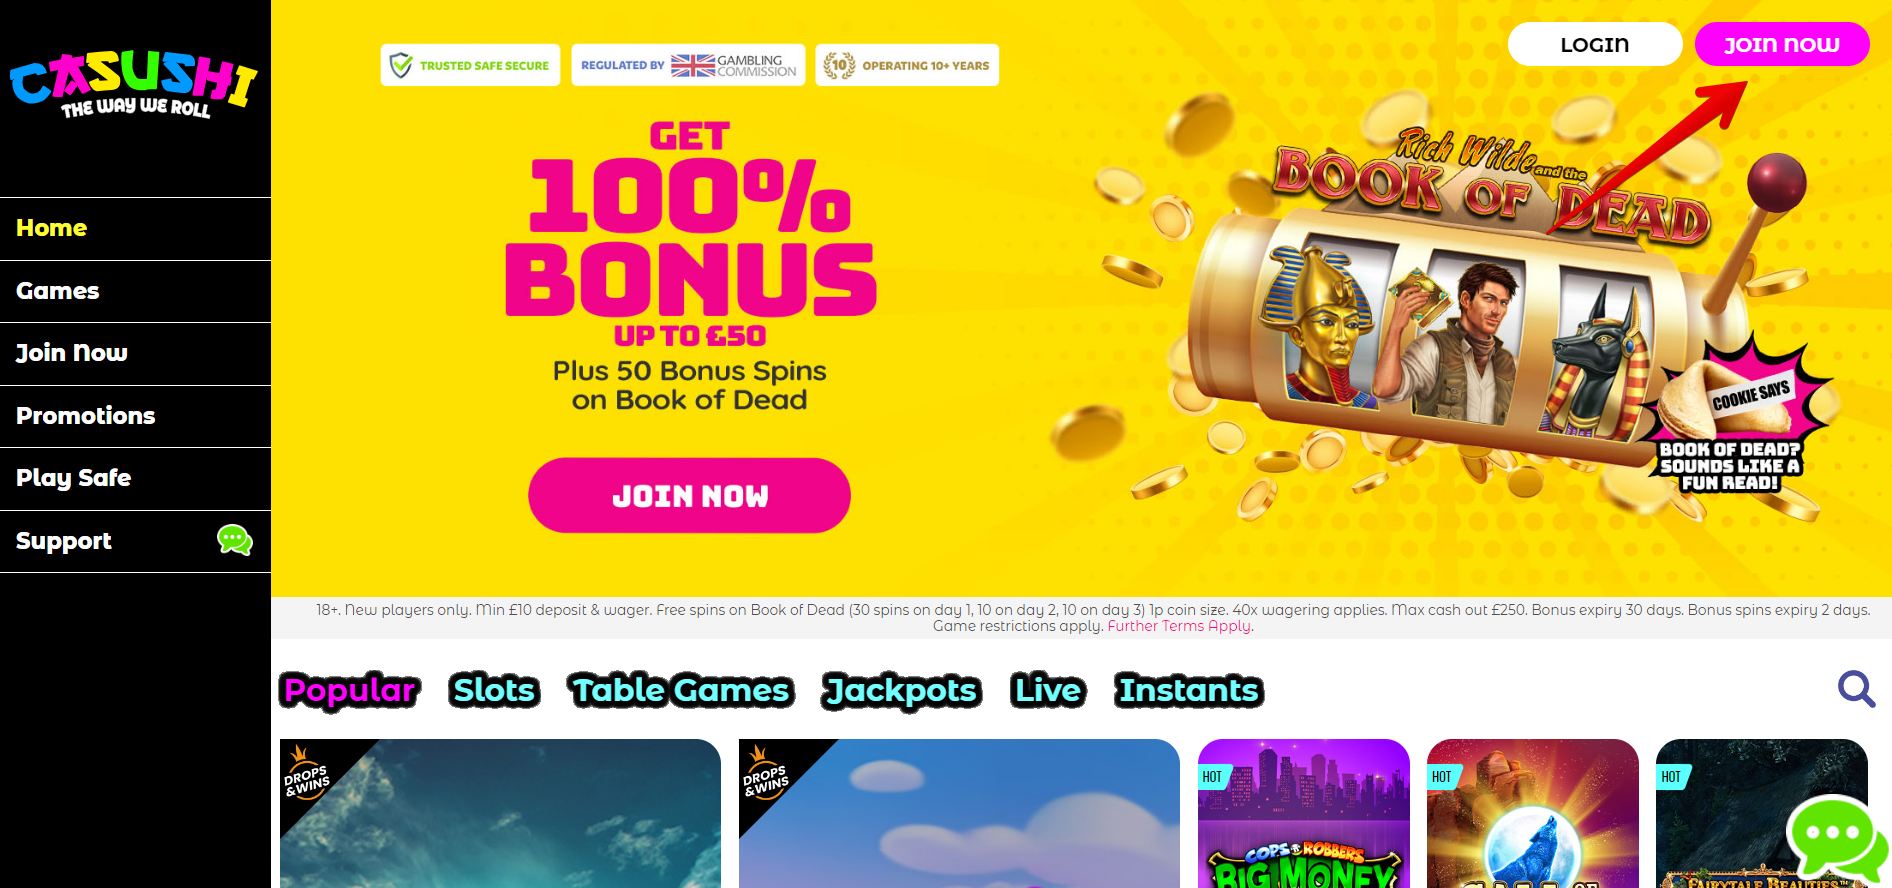Switch to the Slots tab
This screenshot has height=888, width=1892.
point(494,690)
